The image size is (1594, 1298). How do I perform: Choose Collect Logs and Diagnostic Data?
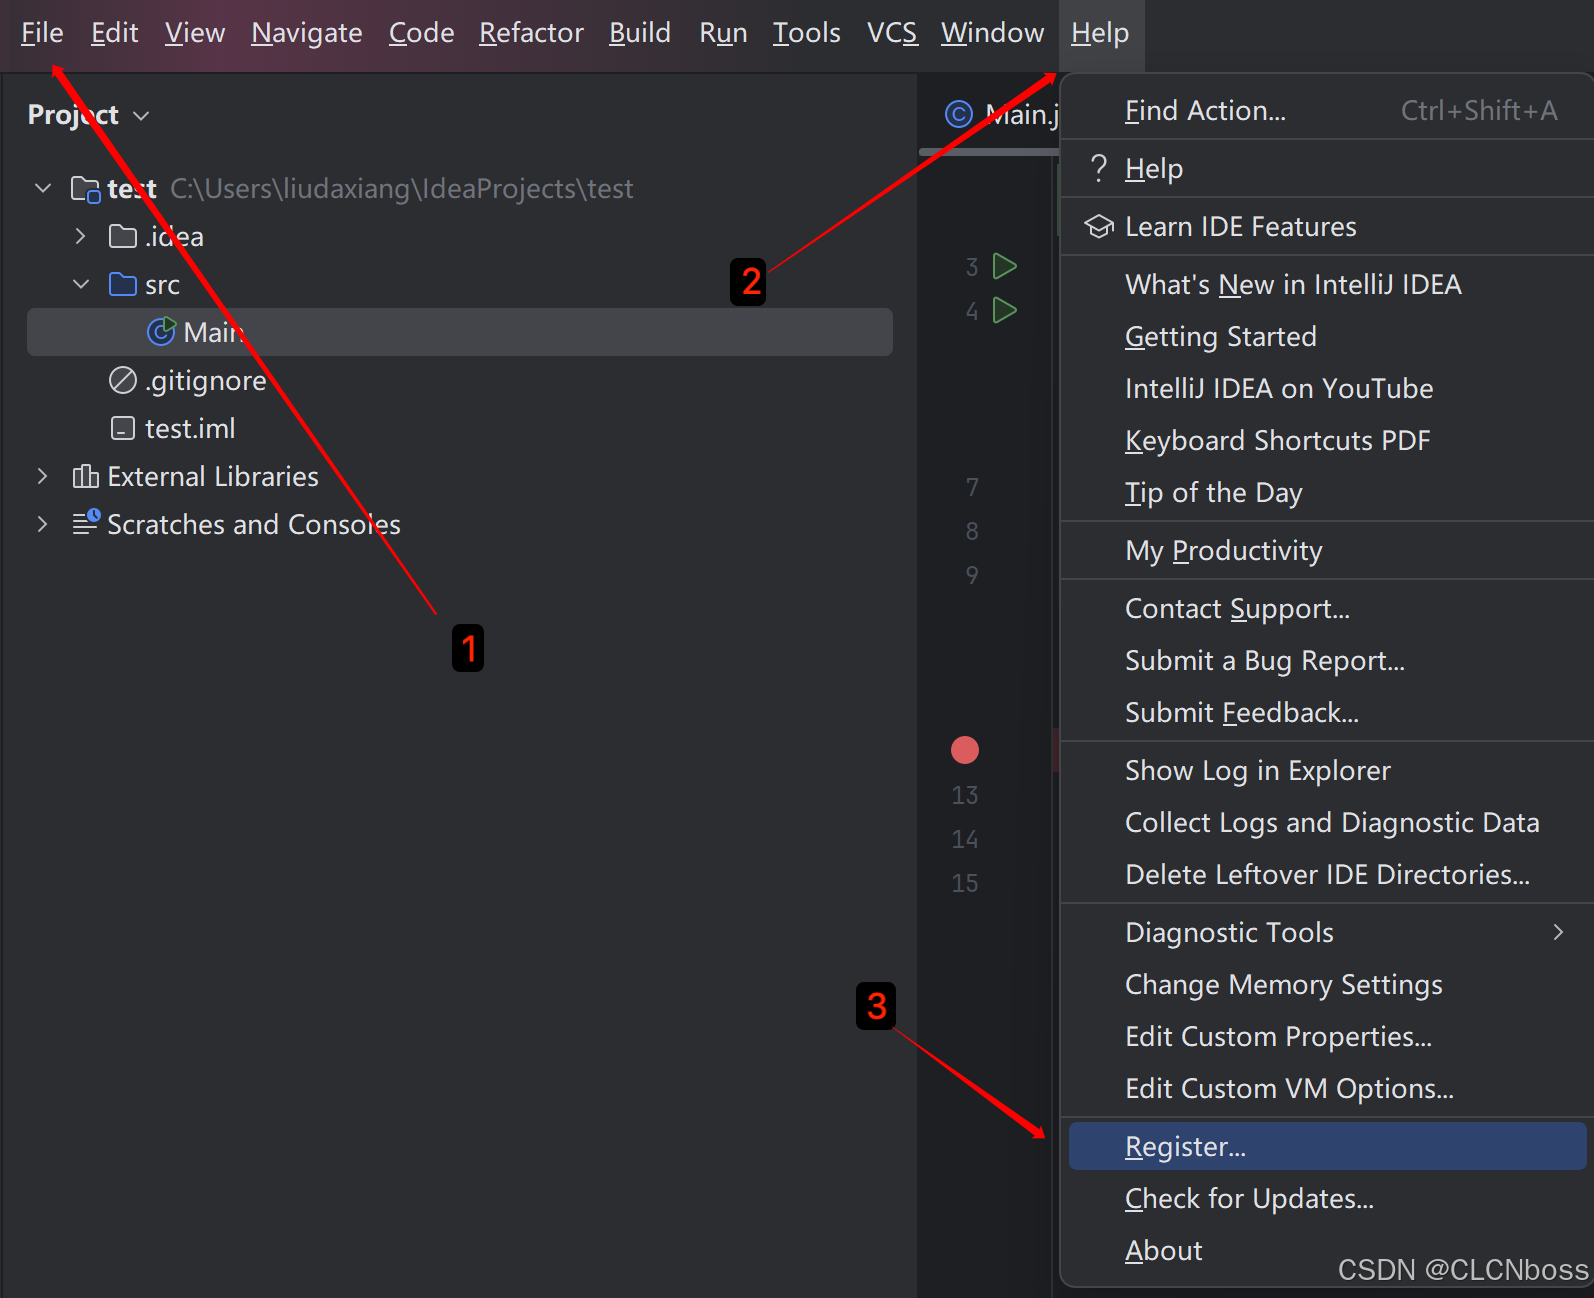point(1327,822)
